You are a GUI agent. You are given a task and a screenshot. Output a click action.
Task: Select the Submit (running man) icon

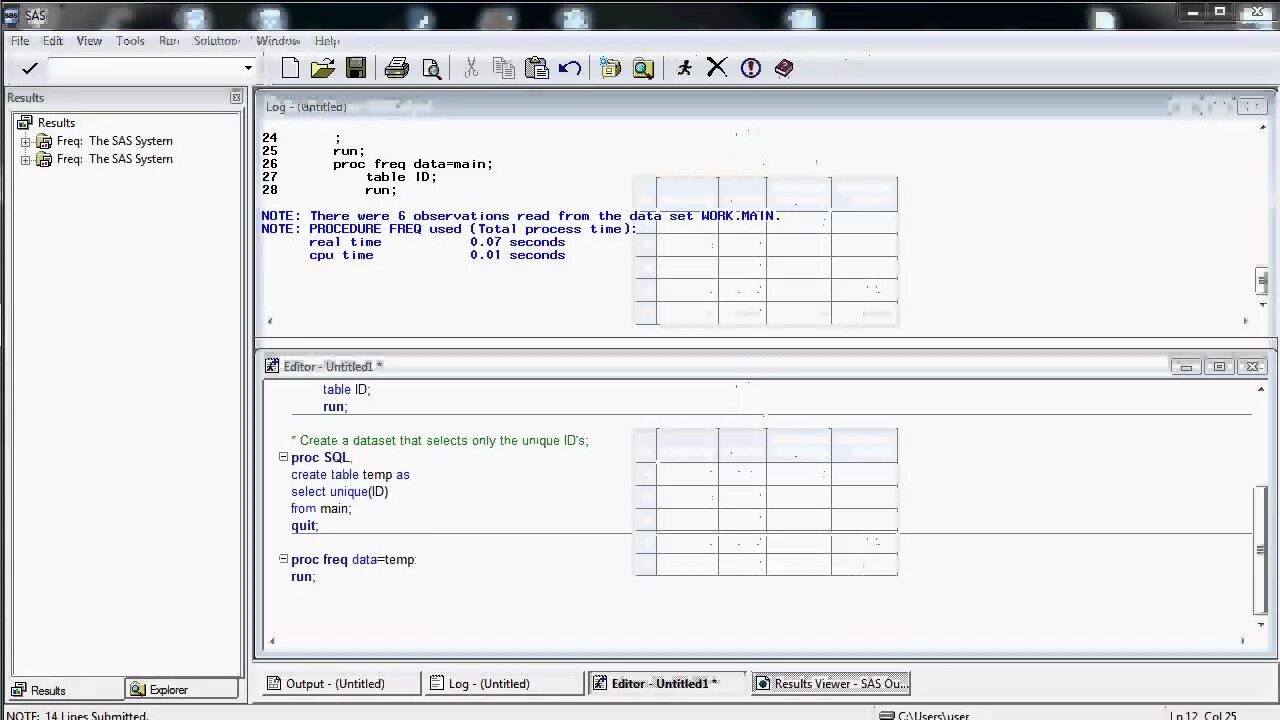683,67
